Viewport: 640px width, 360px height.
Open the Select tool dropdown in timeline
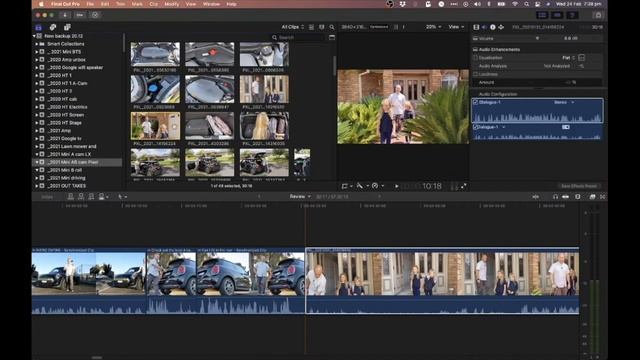tap(122, 197)
